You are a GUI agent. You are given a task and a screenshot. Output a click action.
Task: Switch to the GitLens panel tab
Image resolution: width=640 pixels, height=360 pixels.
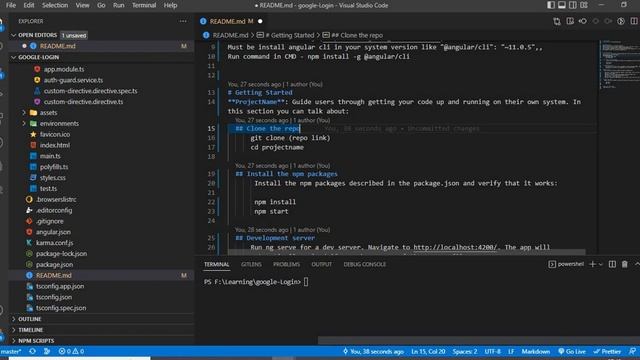(x=251, y=264)
